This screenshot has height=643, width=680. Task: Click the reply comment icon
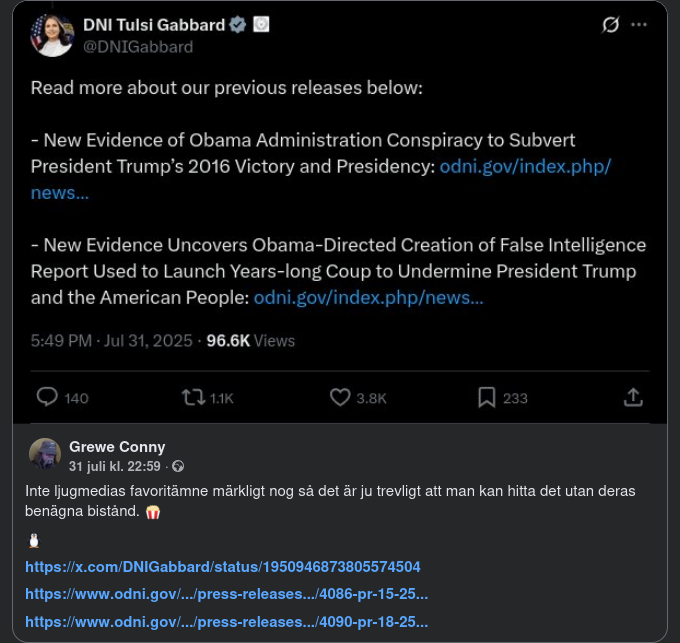coord(47,397)
